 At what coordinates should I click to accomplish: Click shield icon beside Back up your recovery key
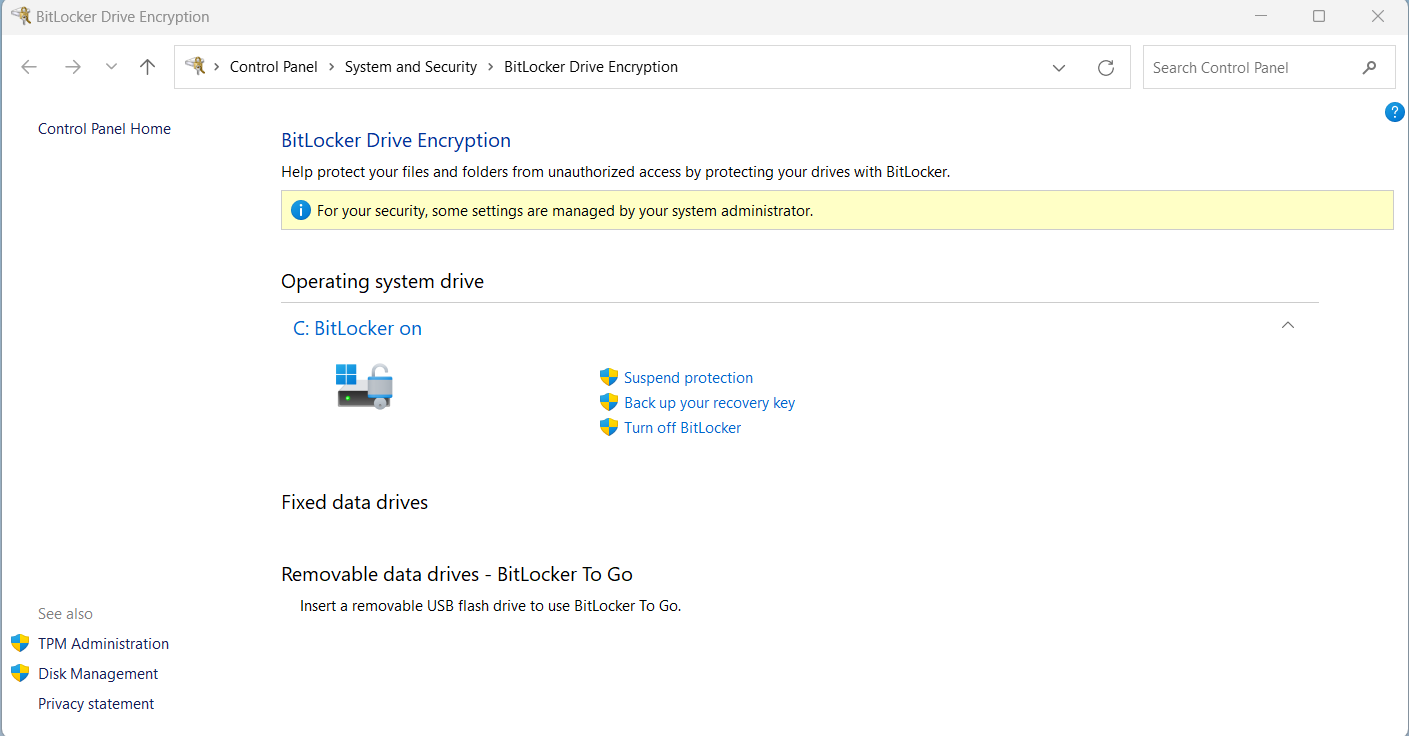[609, 402]
